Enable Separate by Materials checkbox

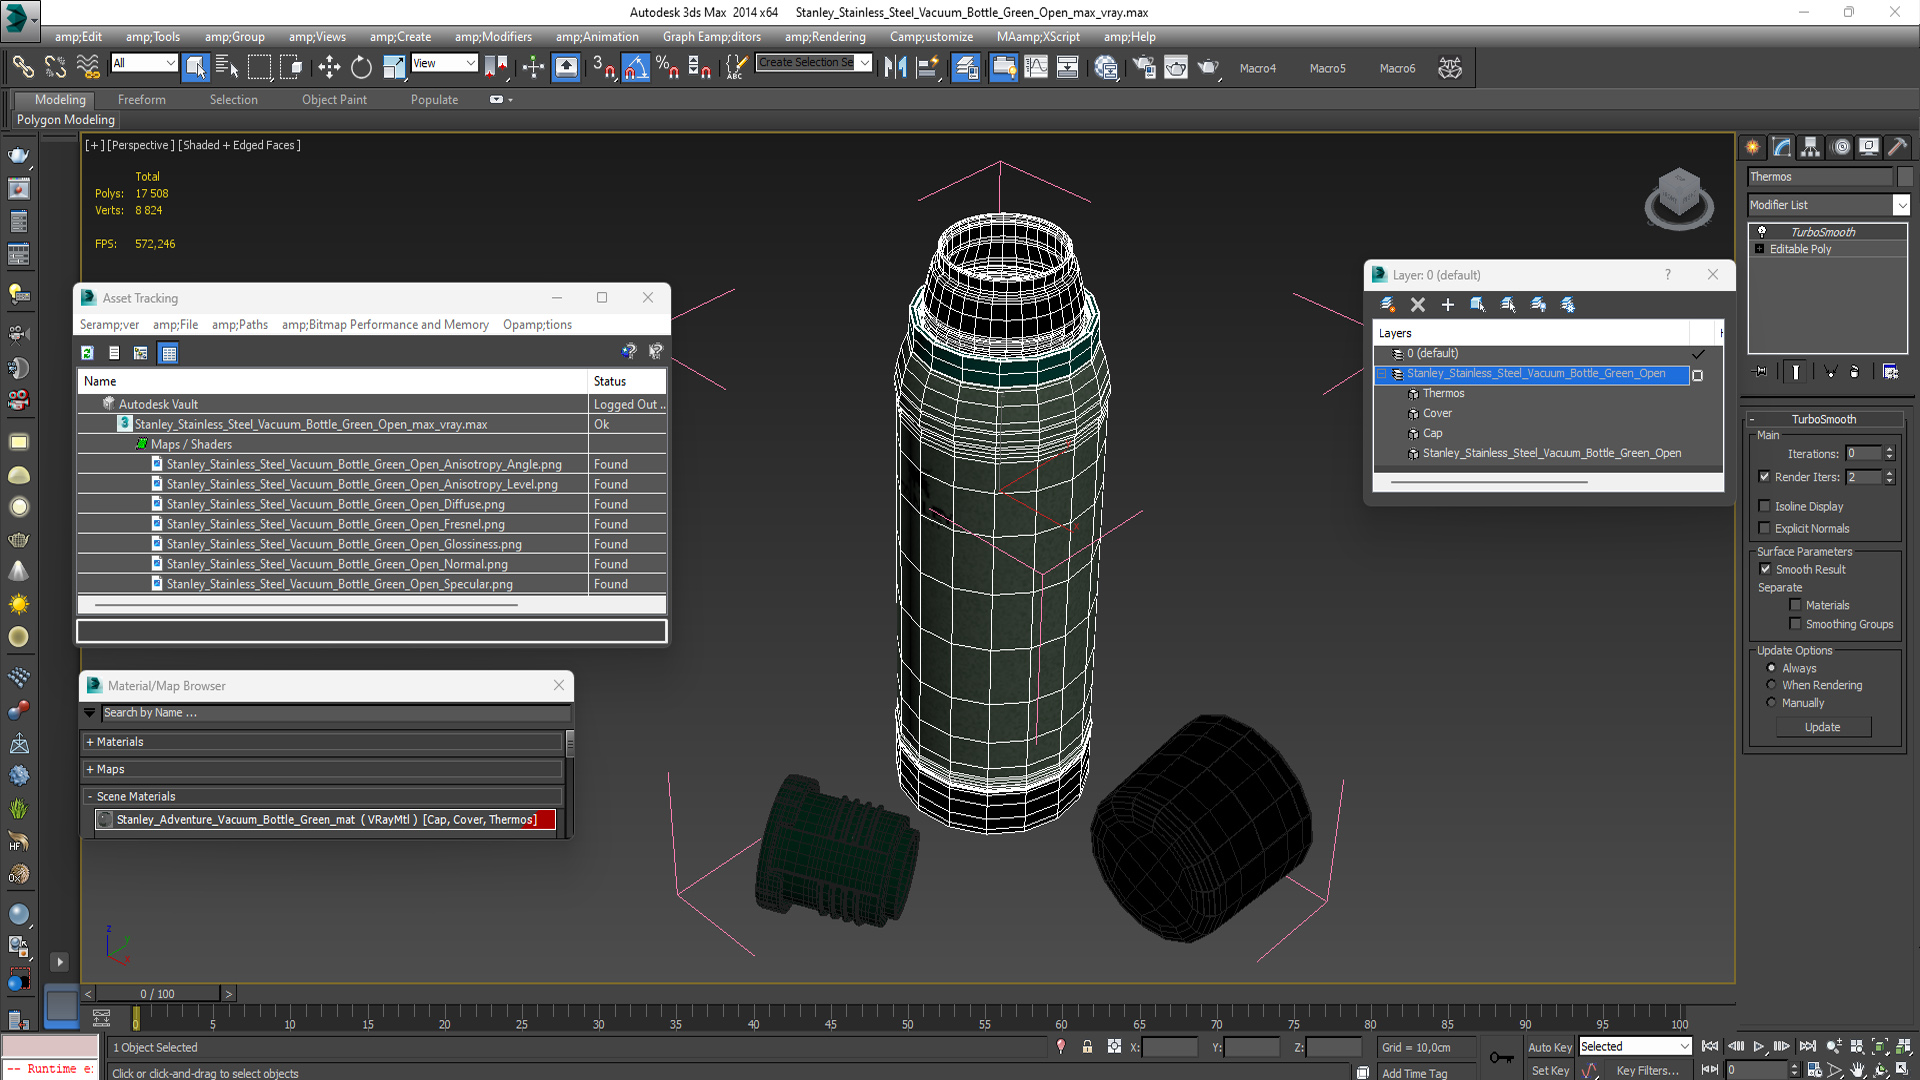point(1796,605)
